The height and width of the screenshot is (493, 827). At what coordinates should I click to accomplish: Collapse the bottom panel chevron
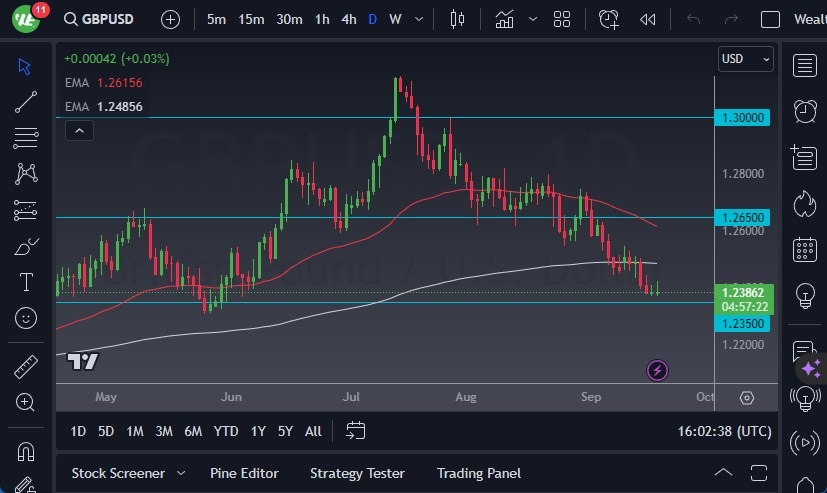coord(723,473)
